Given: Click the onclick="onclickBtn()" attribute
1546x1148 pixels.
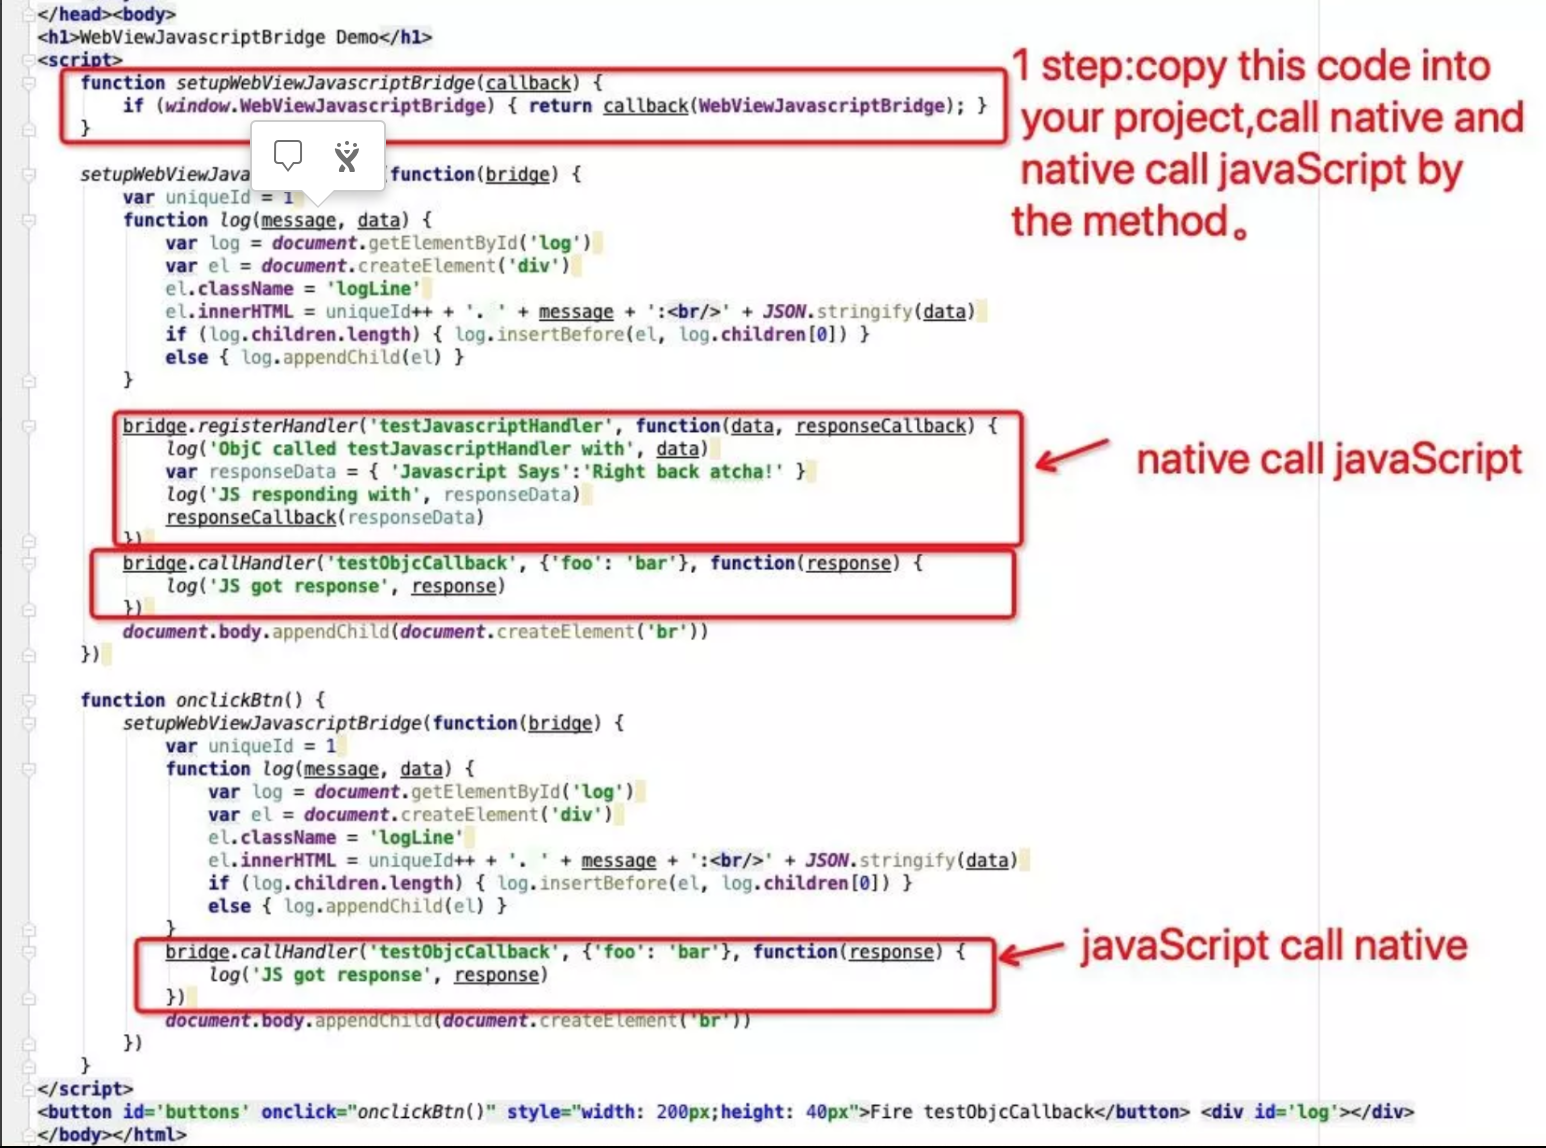Looking at the screenshot, I should coord(379,1112).
